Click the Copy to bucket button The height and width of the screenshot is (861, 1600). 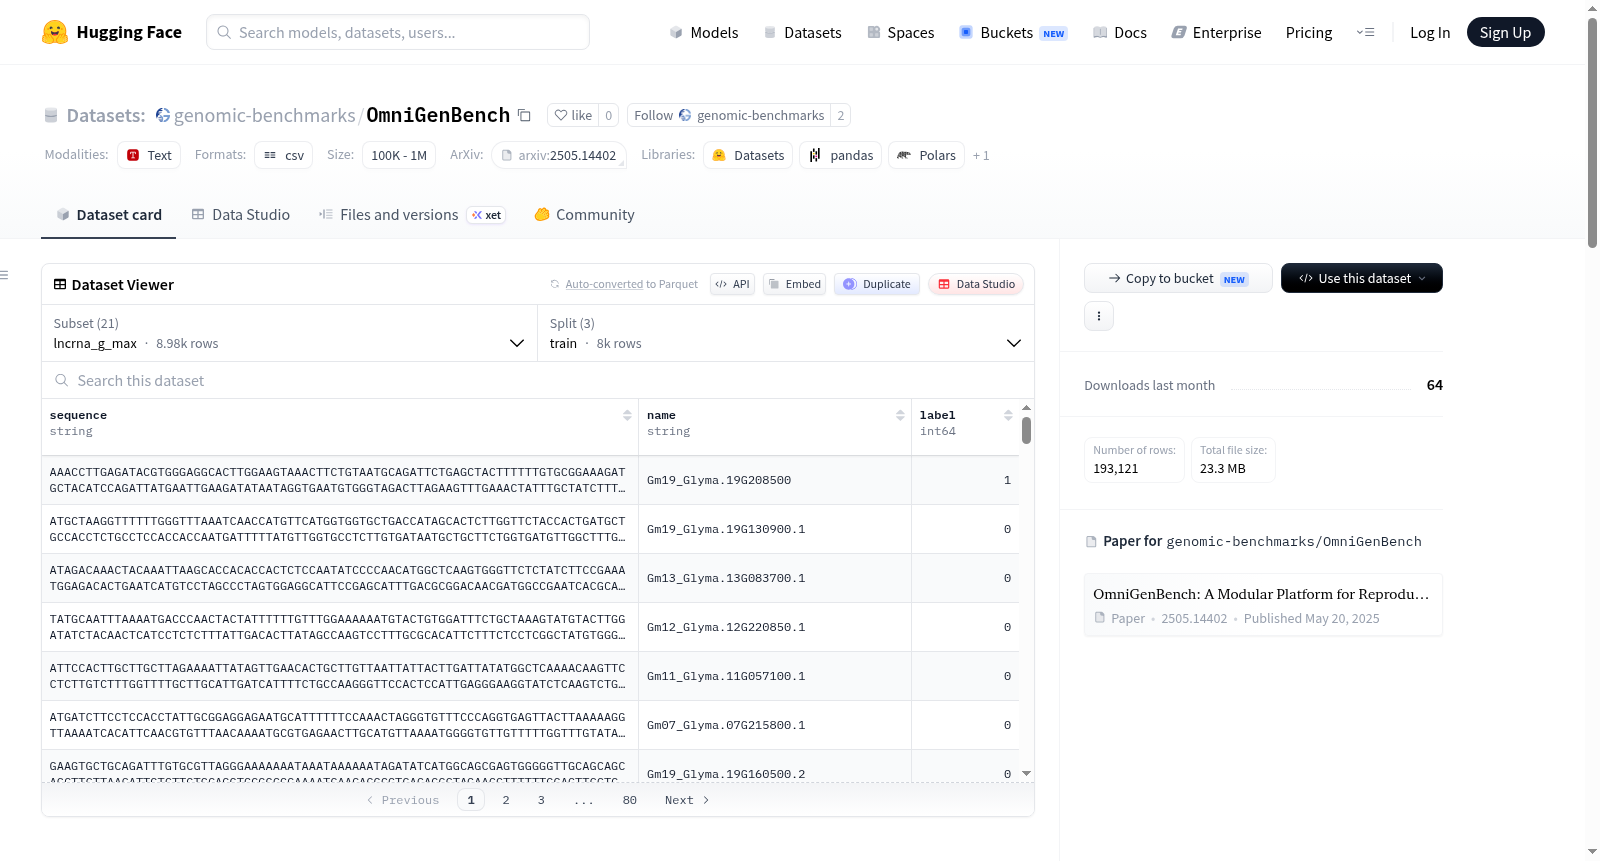1178,278
